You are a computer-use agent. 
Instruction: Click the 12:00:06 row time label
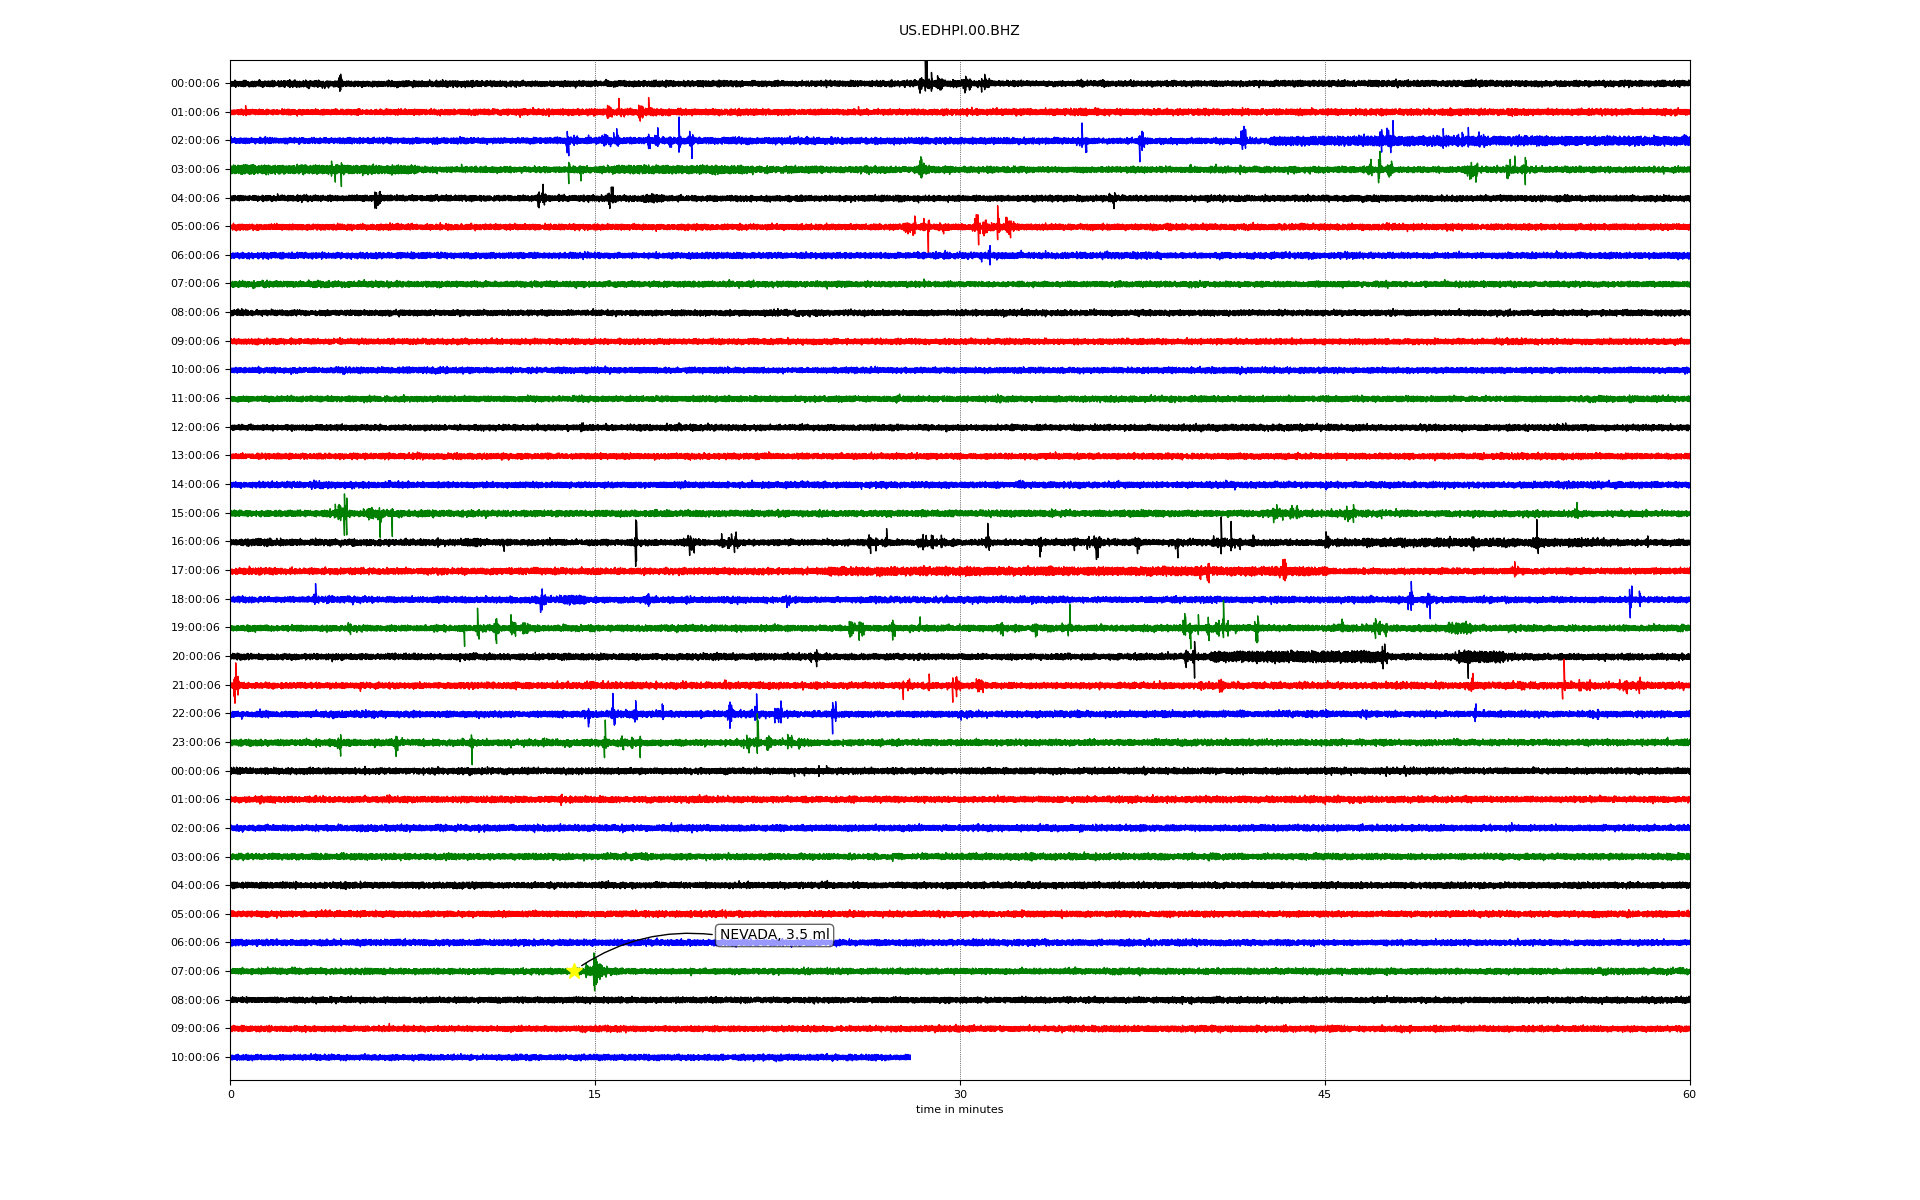195,428
